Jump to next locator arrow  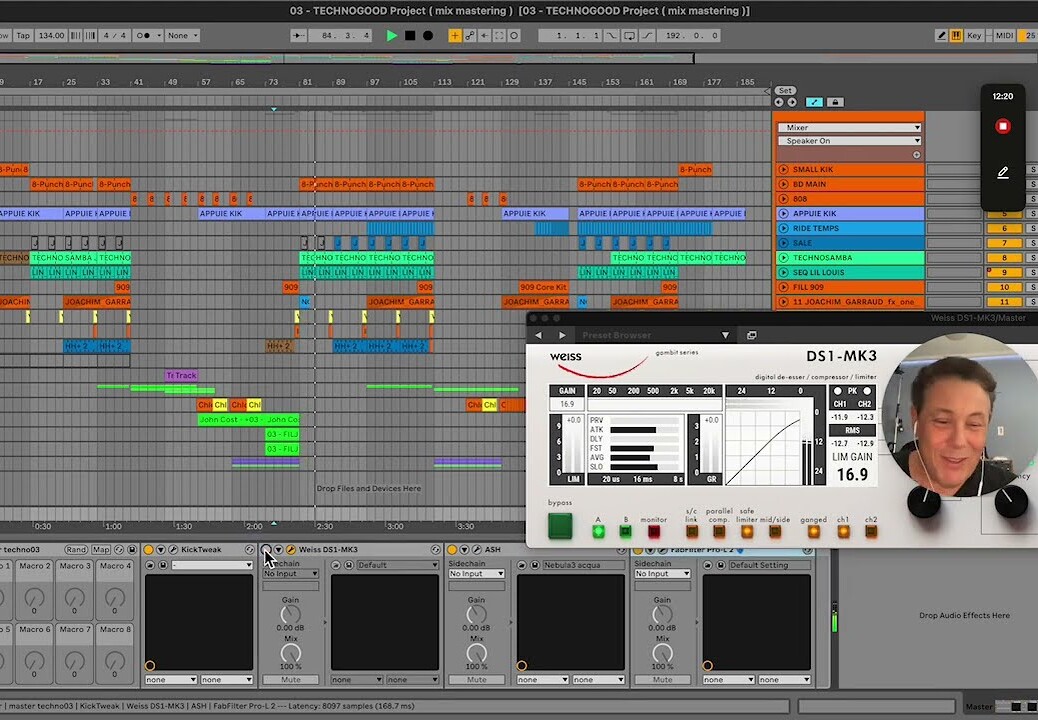[792, 102]
